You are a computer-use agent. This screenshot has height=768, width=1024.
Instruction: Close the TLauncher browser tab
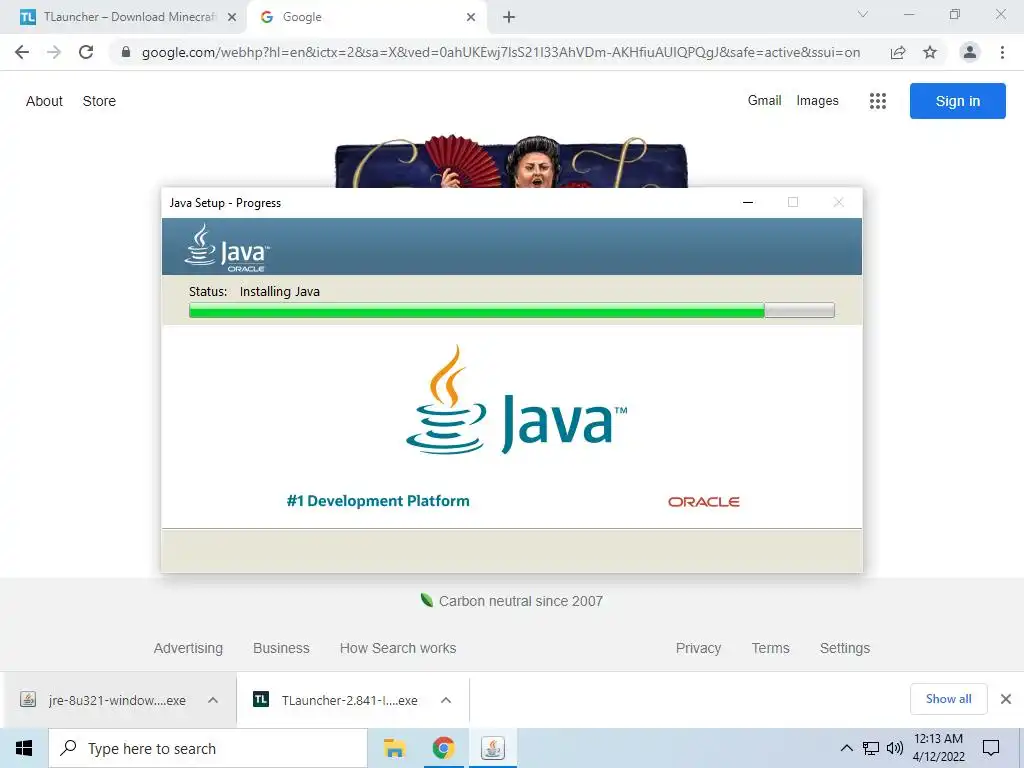coord(232,17)
